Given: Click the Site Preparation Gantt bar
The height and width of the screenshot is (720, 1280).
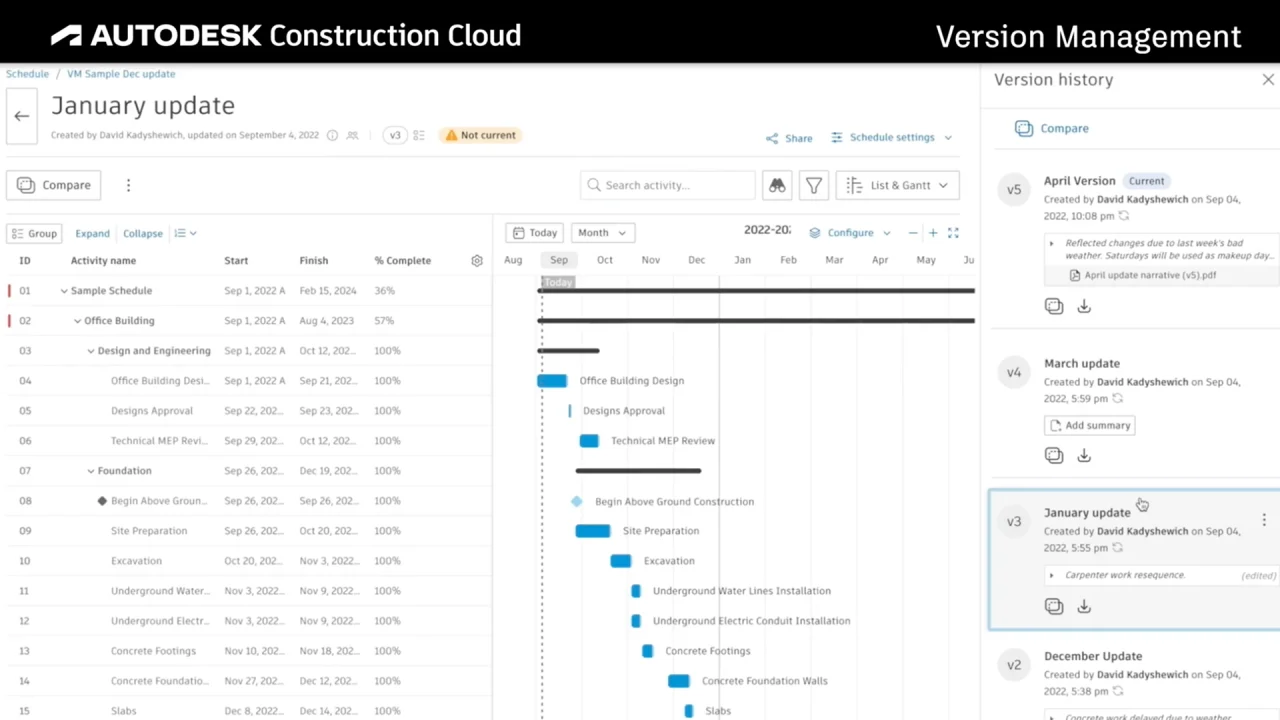Looking at the screenshot, I should pyautogui.click(x=593, y=531).
